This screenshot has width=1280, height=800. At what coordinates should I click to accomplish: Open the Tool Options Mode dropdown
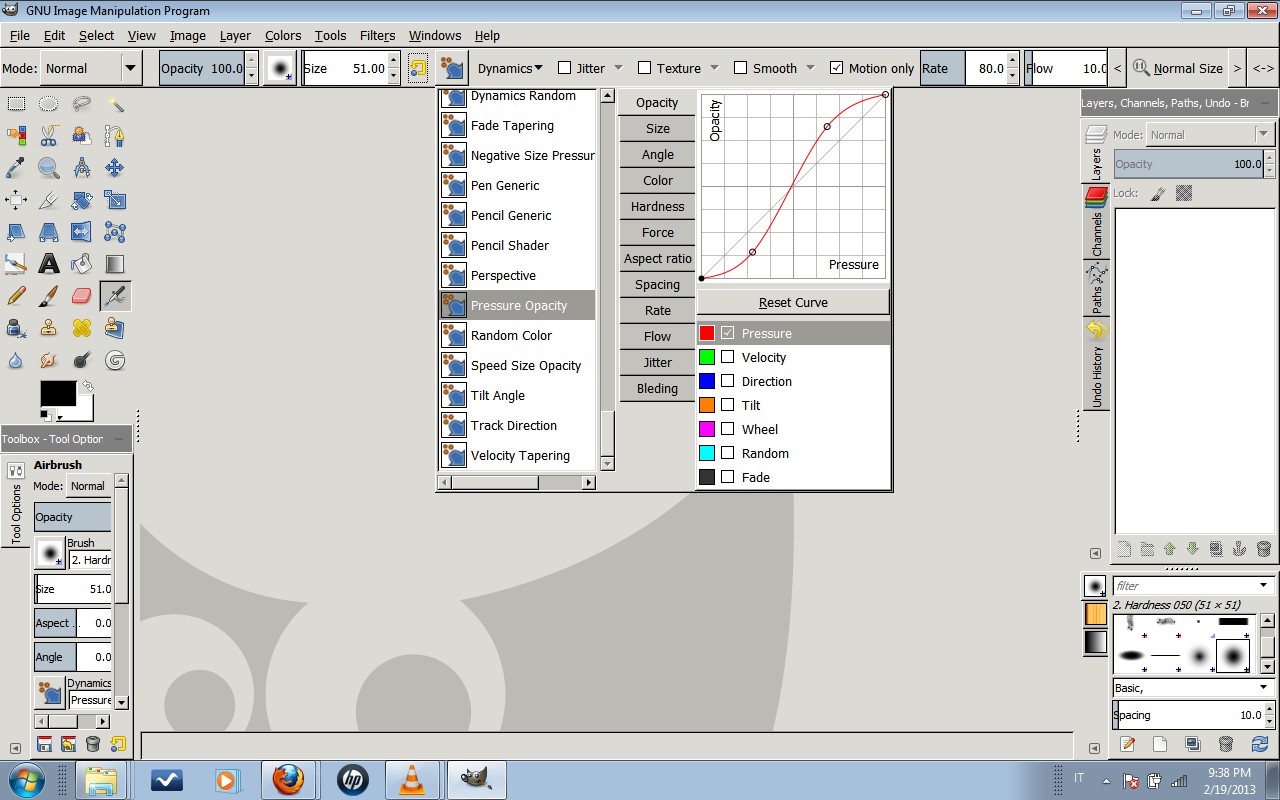(88, 486)
